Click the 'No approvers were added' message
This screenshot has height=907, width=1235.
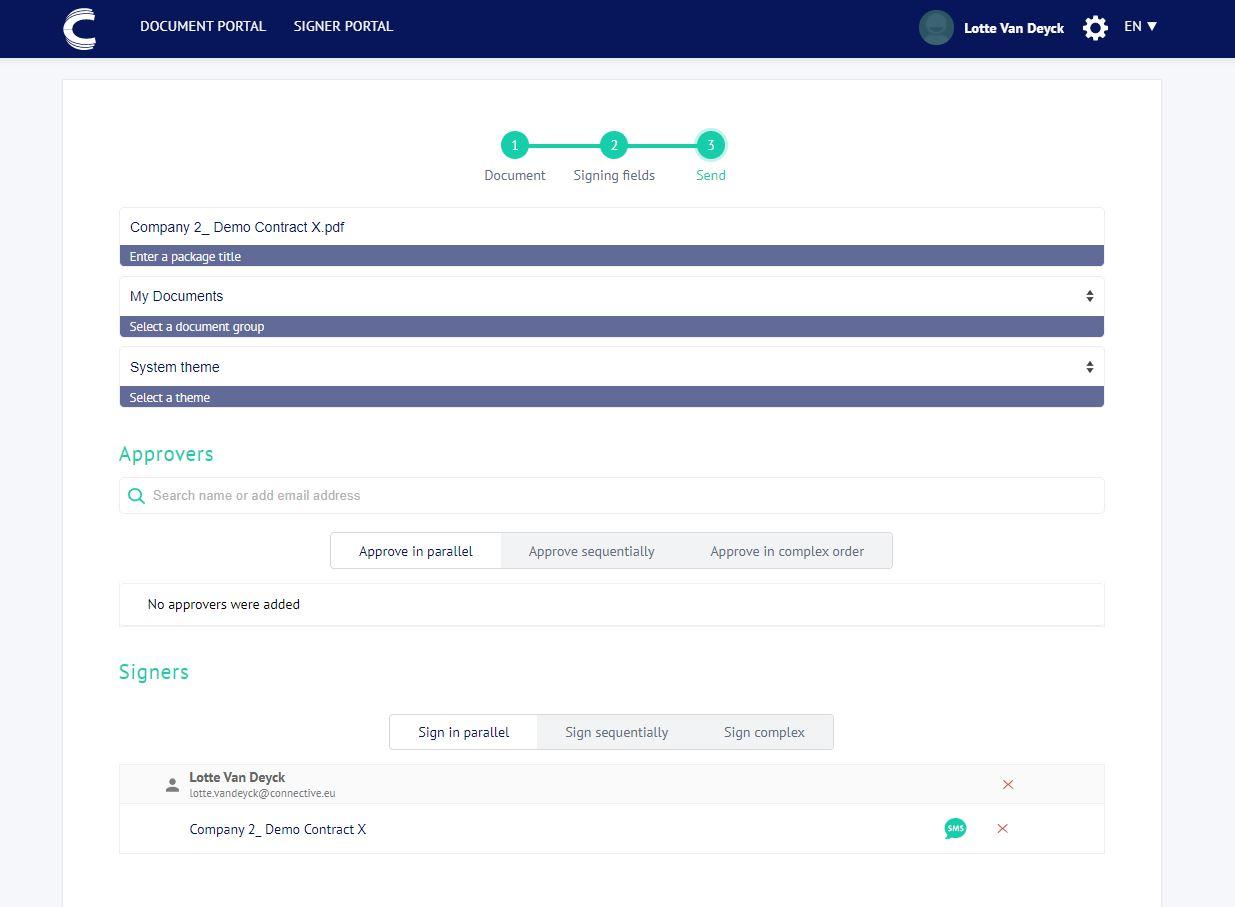point(224,605)
